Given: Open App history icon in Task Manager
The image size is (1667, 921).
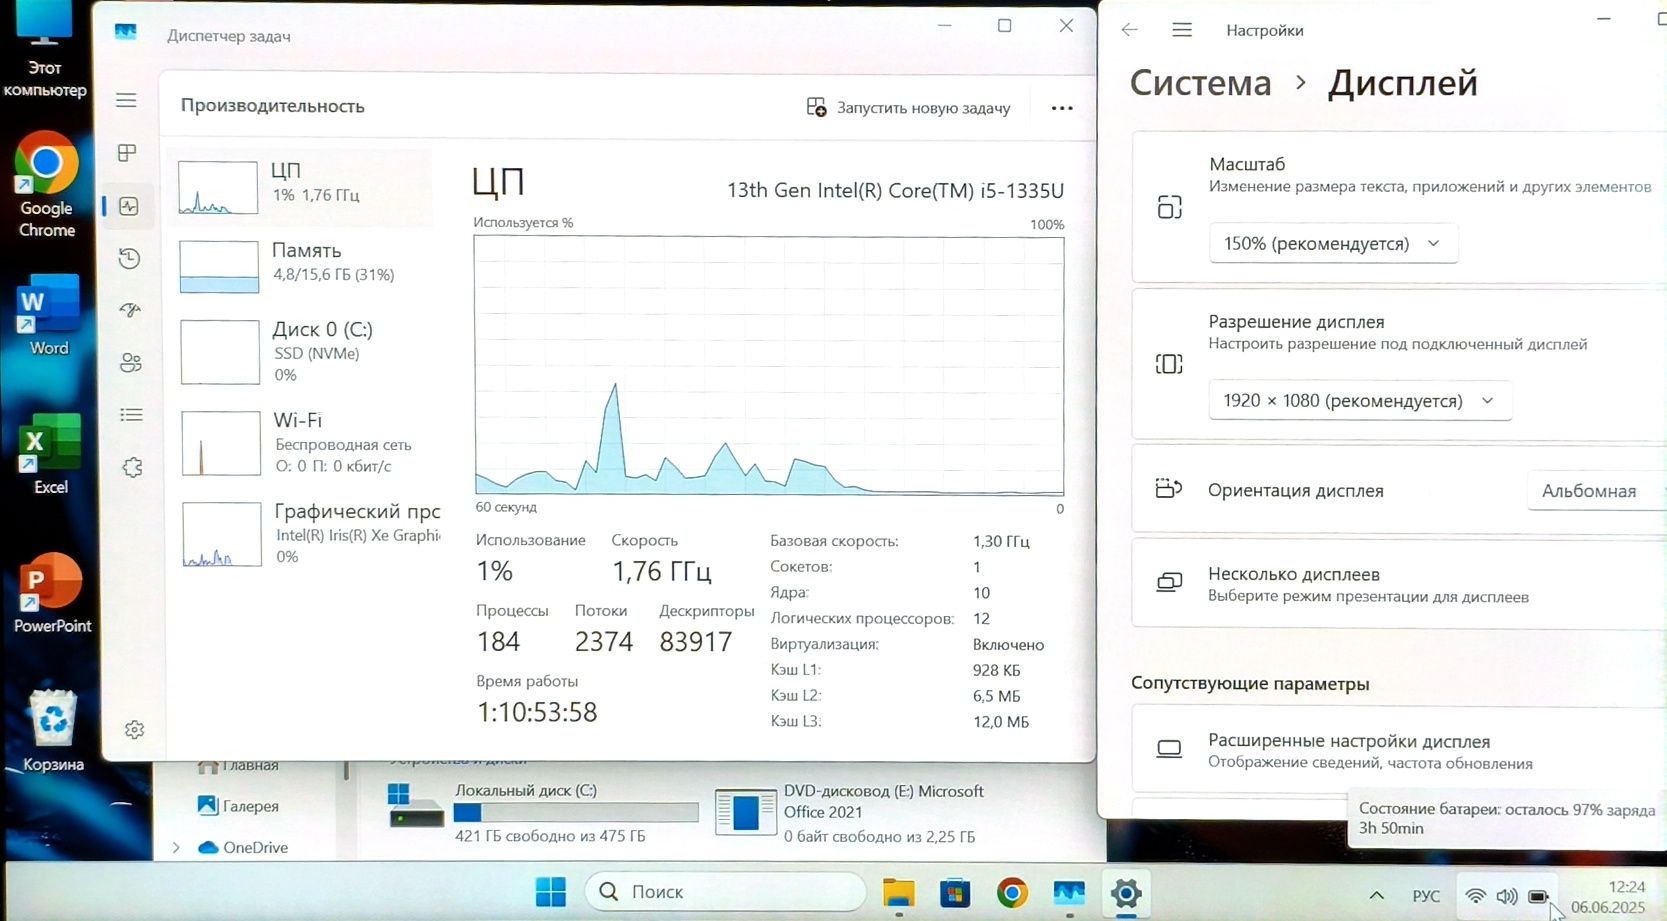Looking at the screenshot, I should tap(129, 258).
